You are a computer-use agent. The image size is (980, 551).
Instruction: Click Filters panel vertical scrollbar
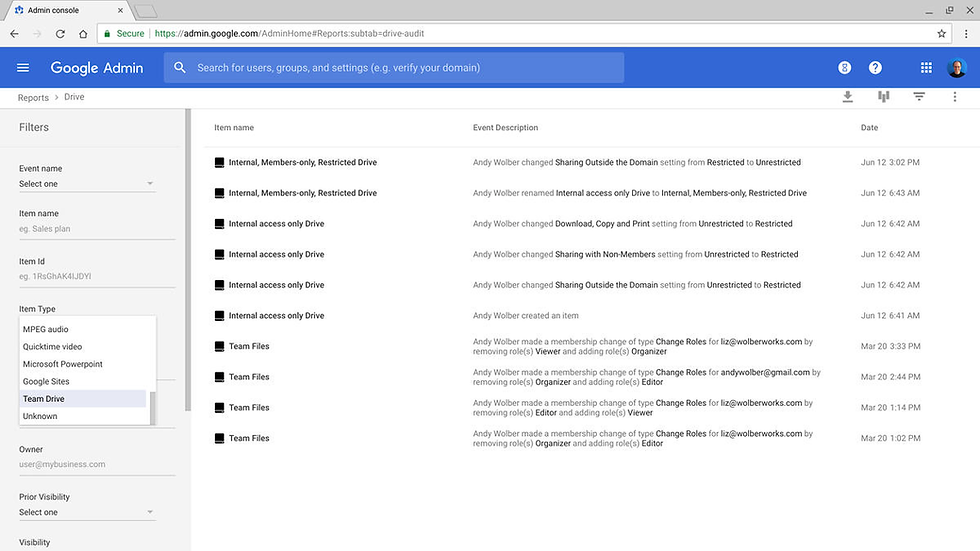point(188,259)
